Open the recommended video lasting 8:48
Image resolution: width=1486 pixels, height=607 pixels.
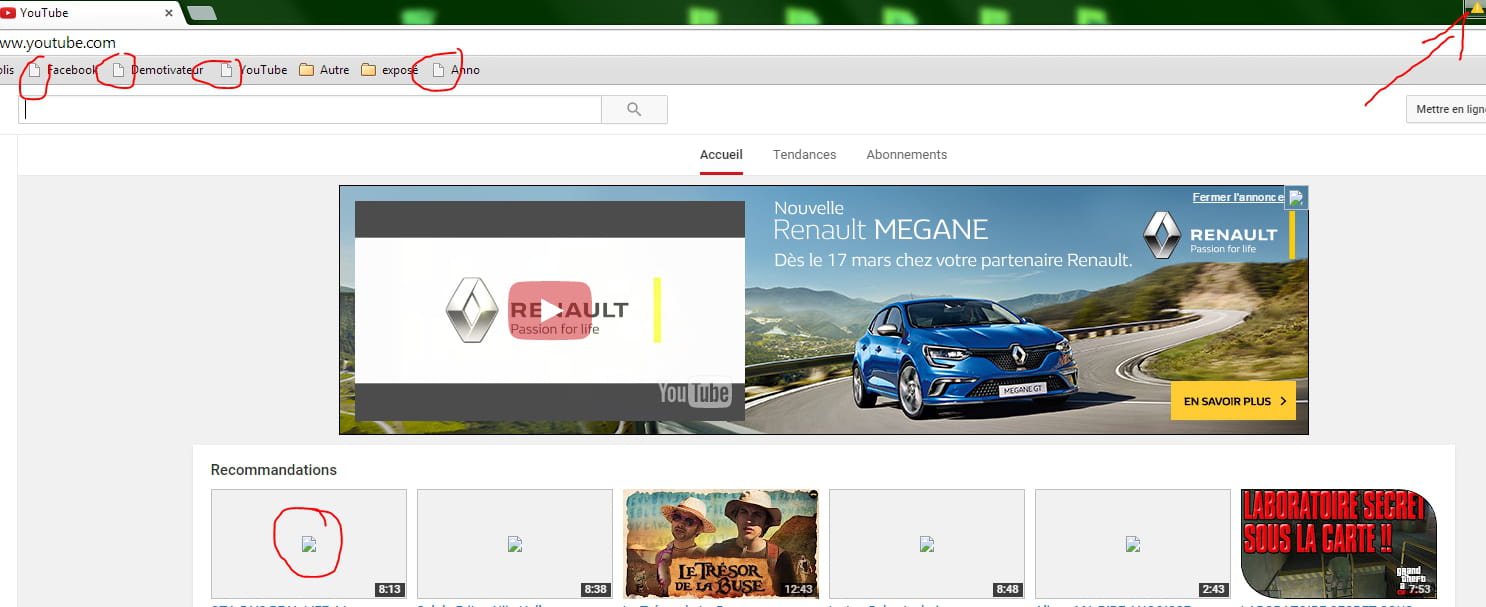coord(927,544)
